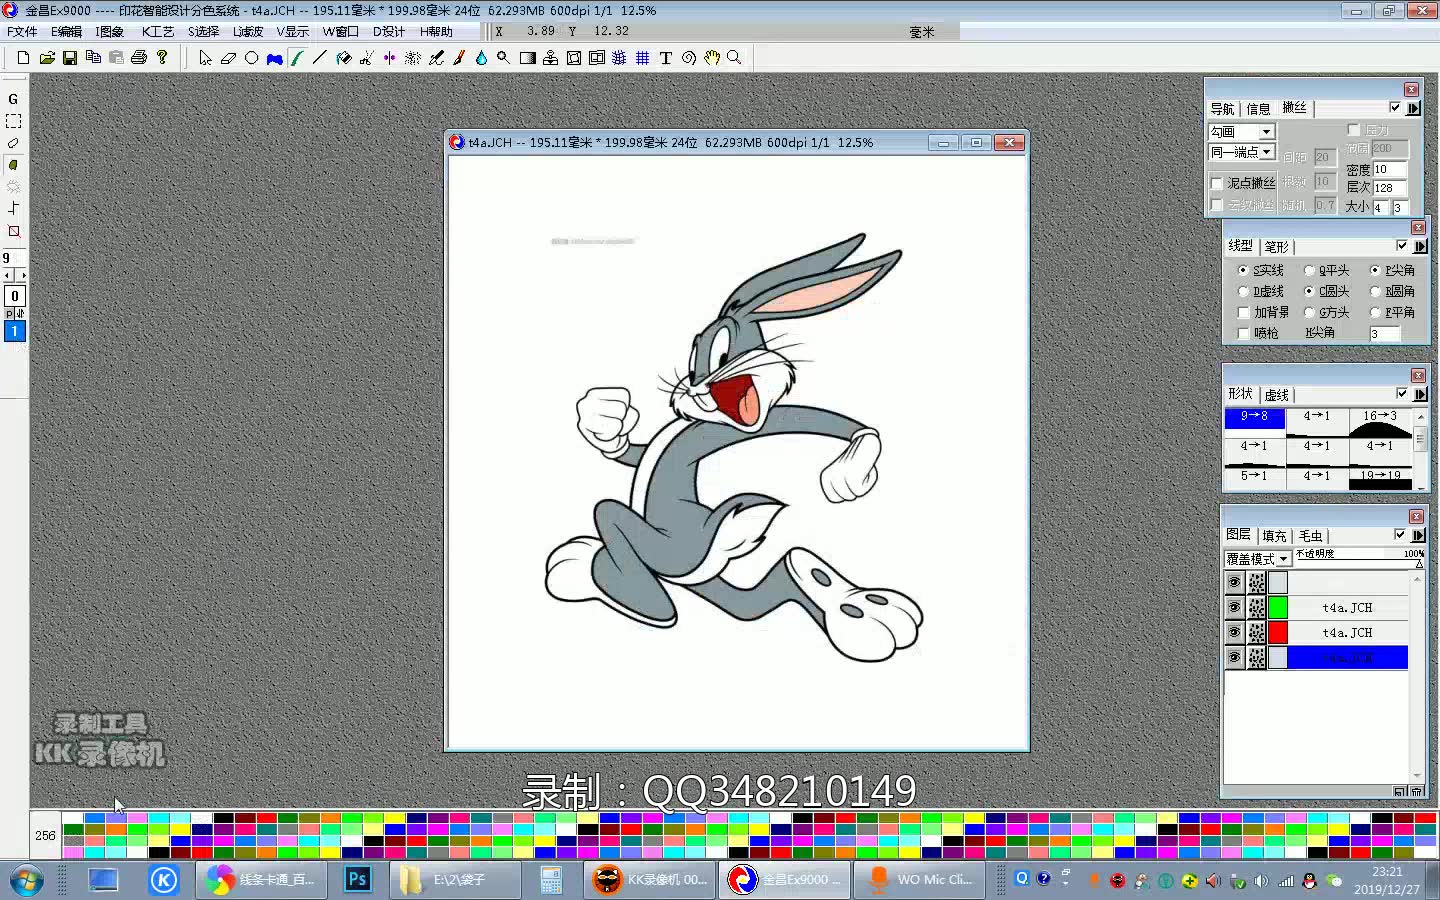This screenshot has height=900, width=1440.
Task: Open the 同一端点 dropdown
Action: coord(1266,152)
